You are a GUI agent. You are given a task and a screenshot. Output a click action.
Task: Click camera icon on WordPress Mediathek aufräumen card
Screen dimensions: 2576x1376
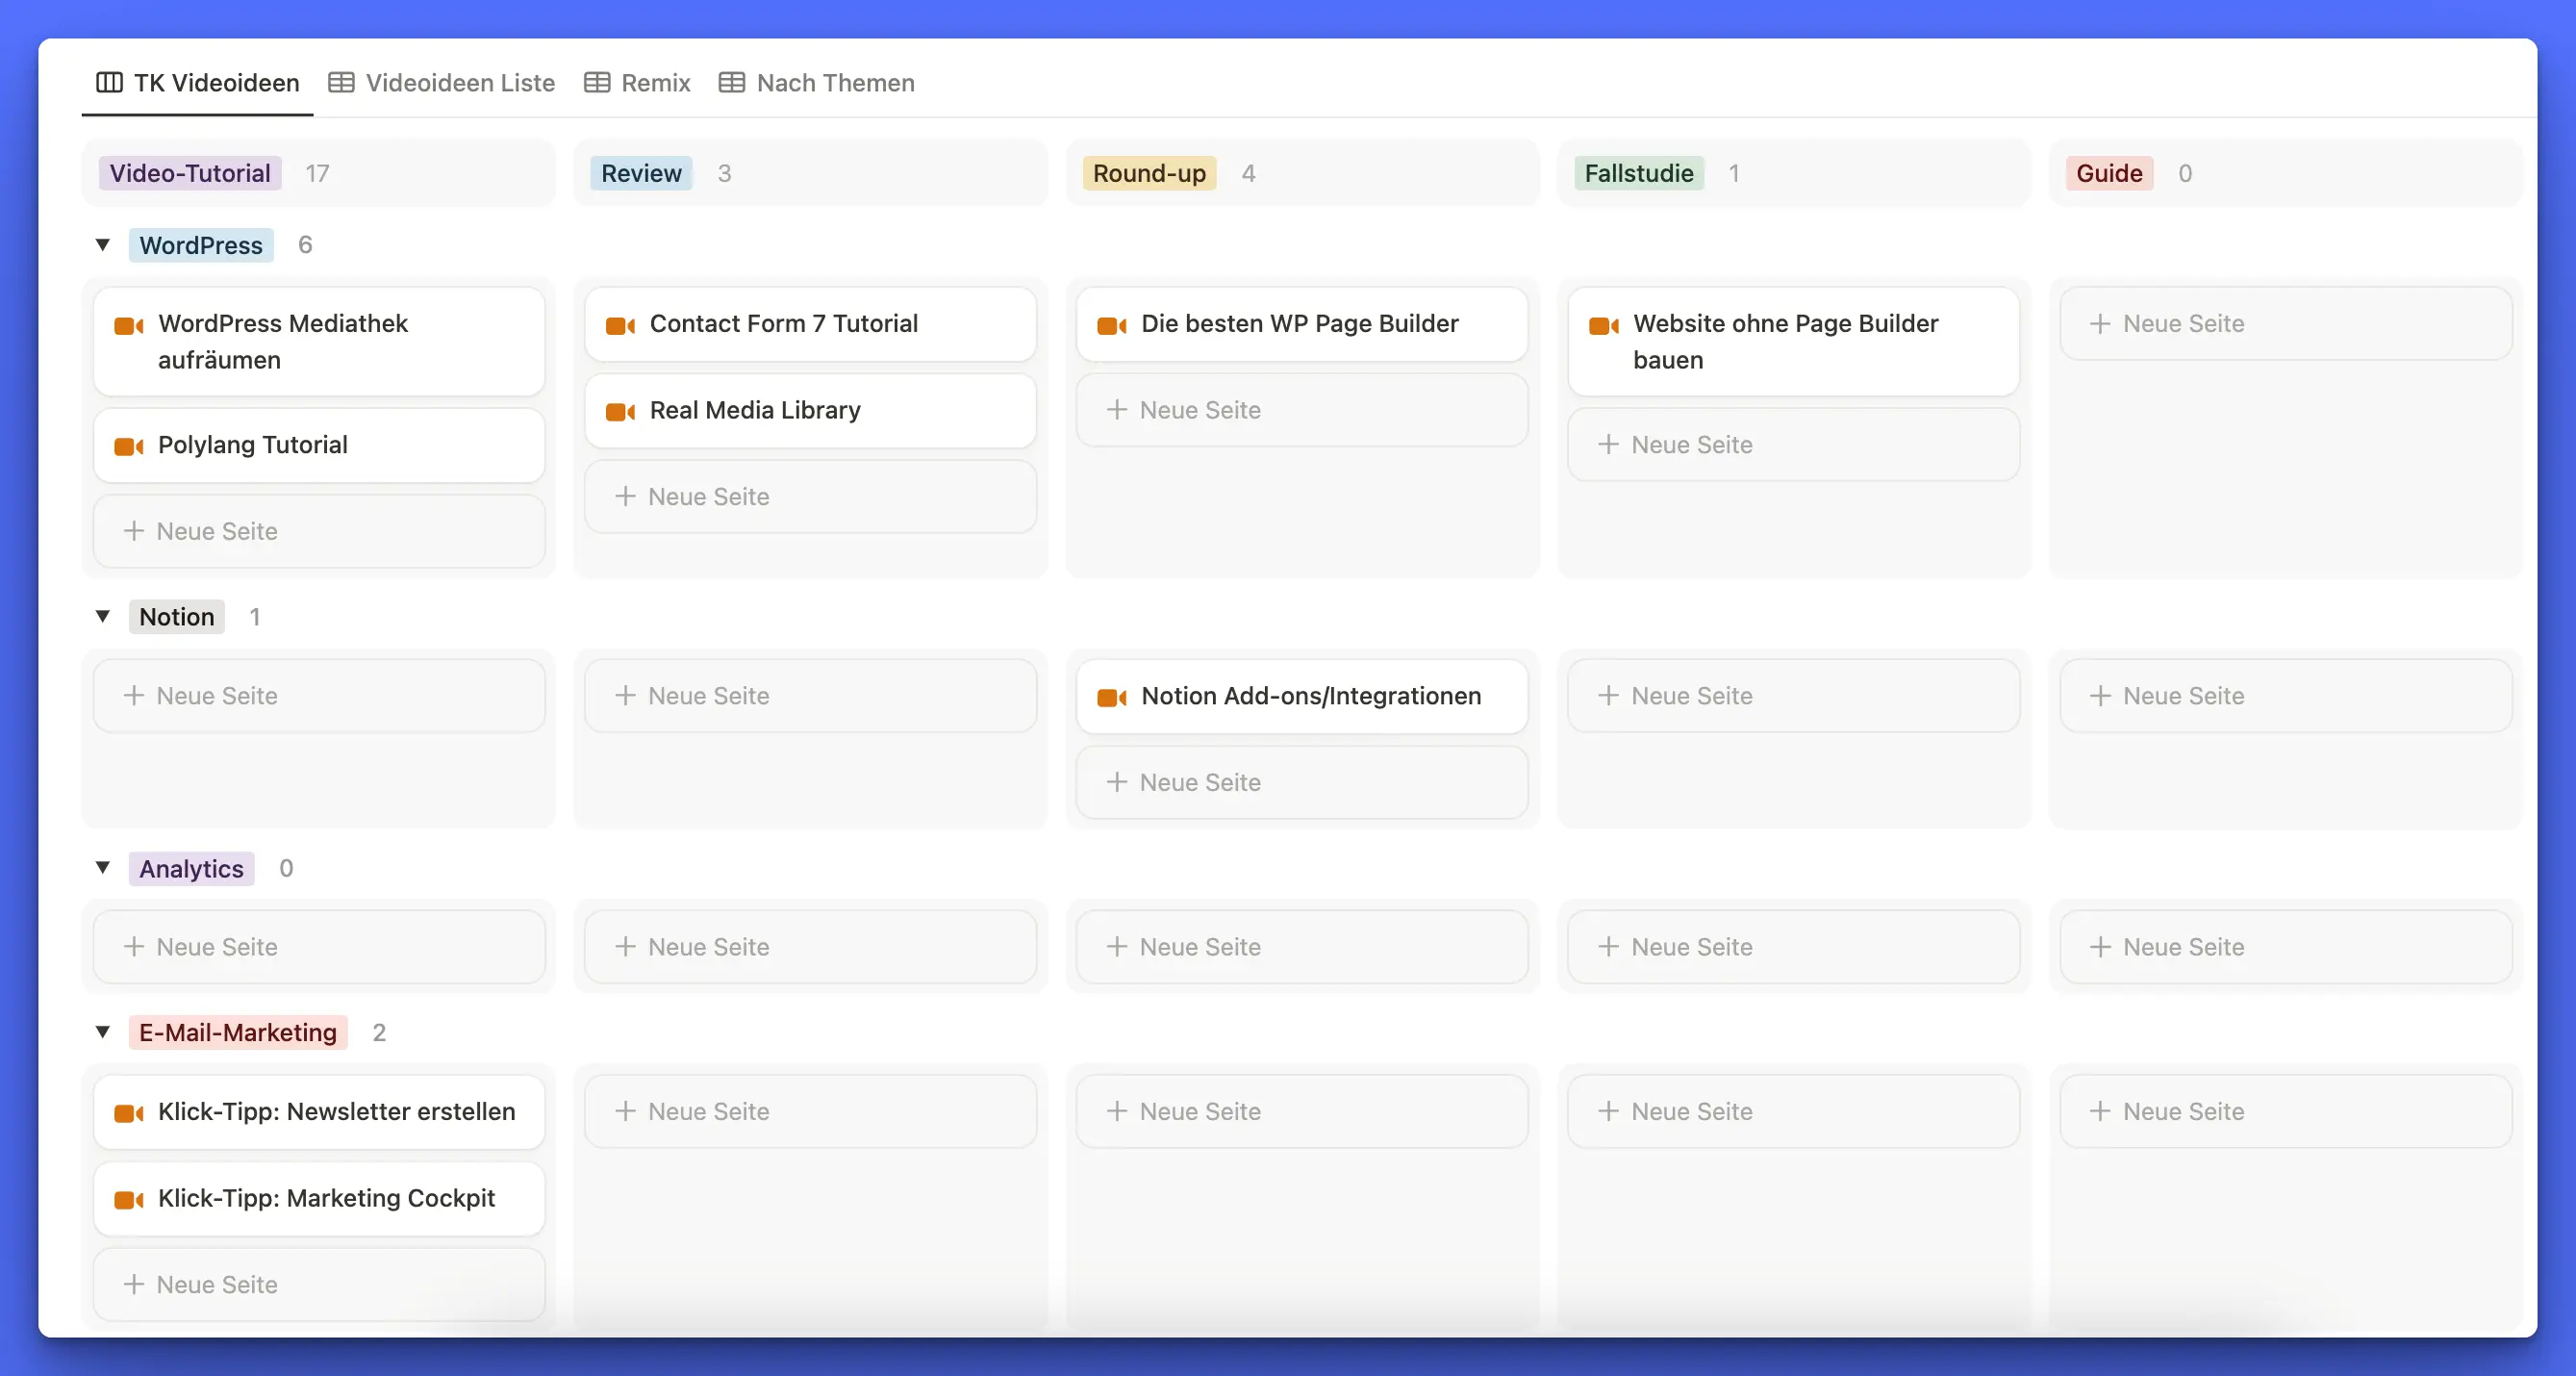(128, 325)
